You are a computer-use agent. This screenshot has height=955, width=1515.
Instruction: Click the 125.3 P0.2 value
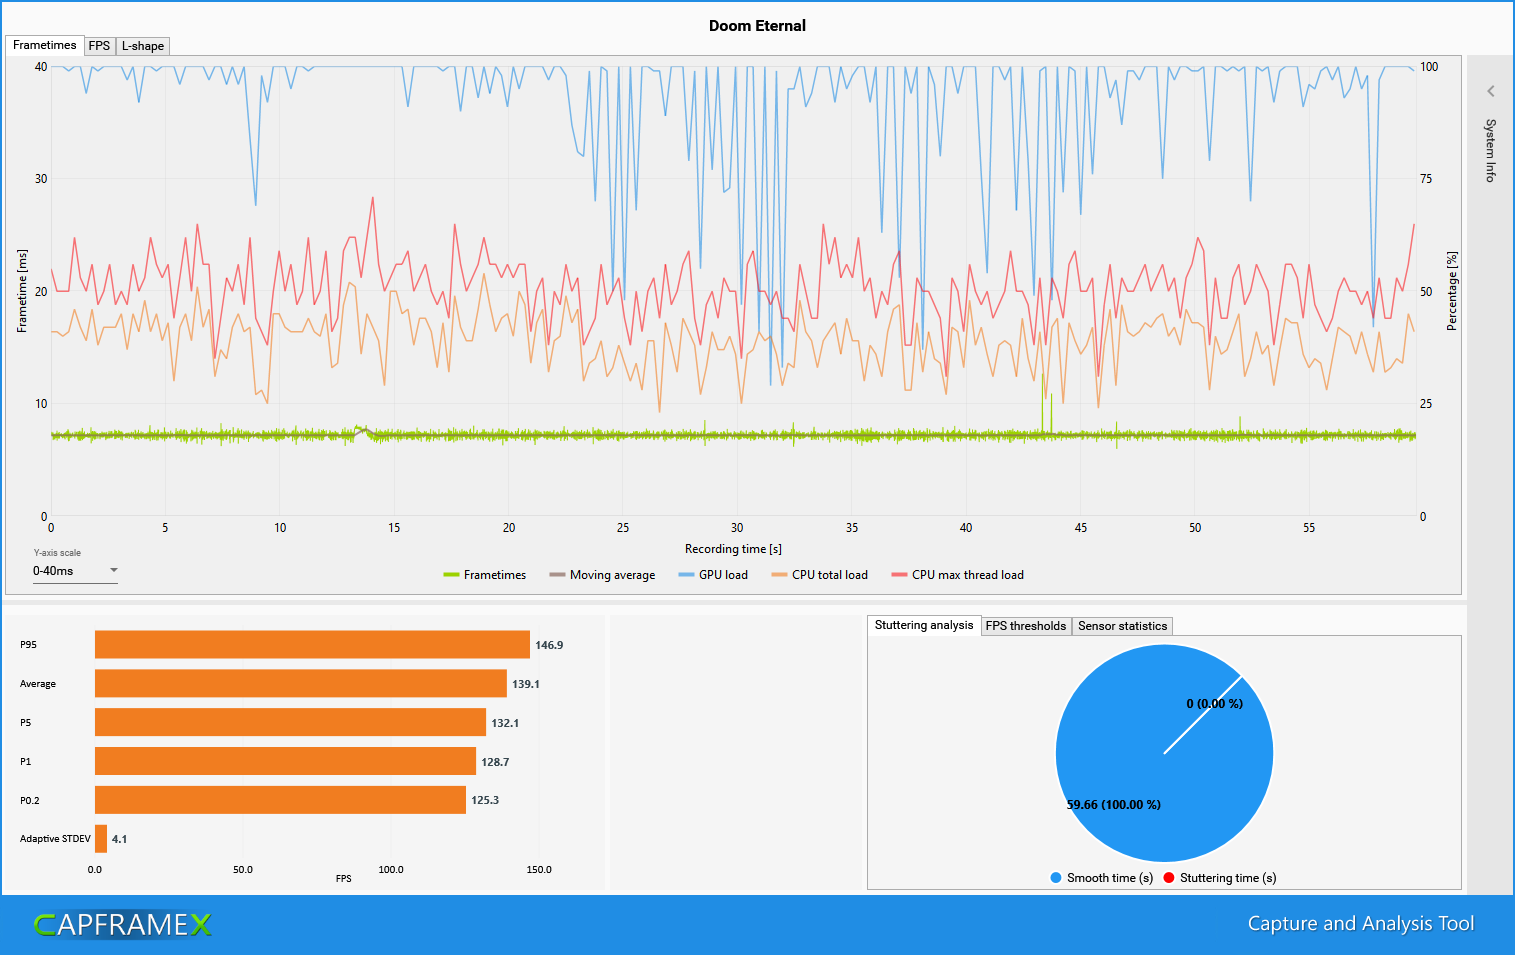pyautogui.click(x=485, y=800)
